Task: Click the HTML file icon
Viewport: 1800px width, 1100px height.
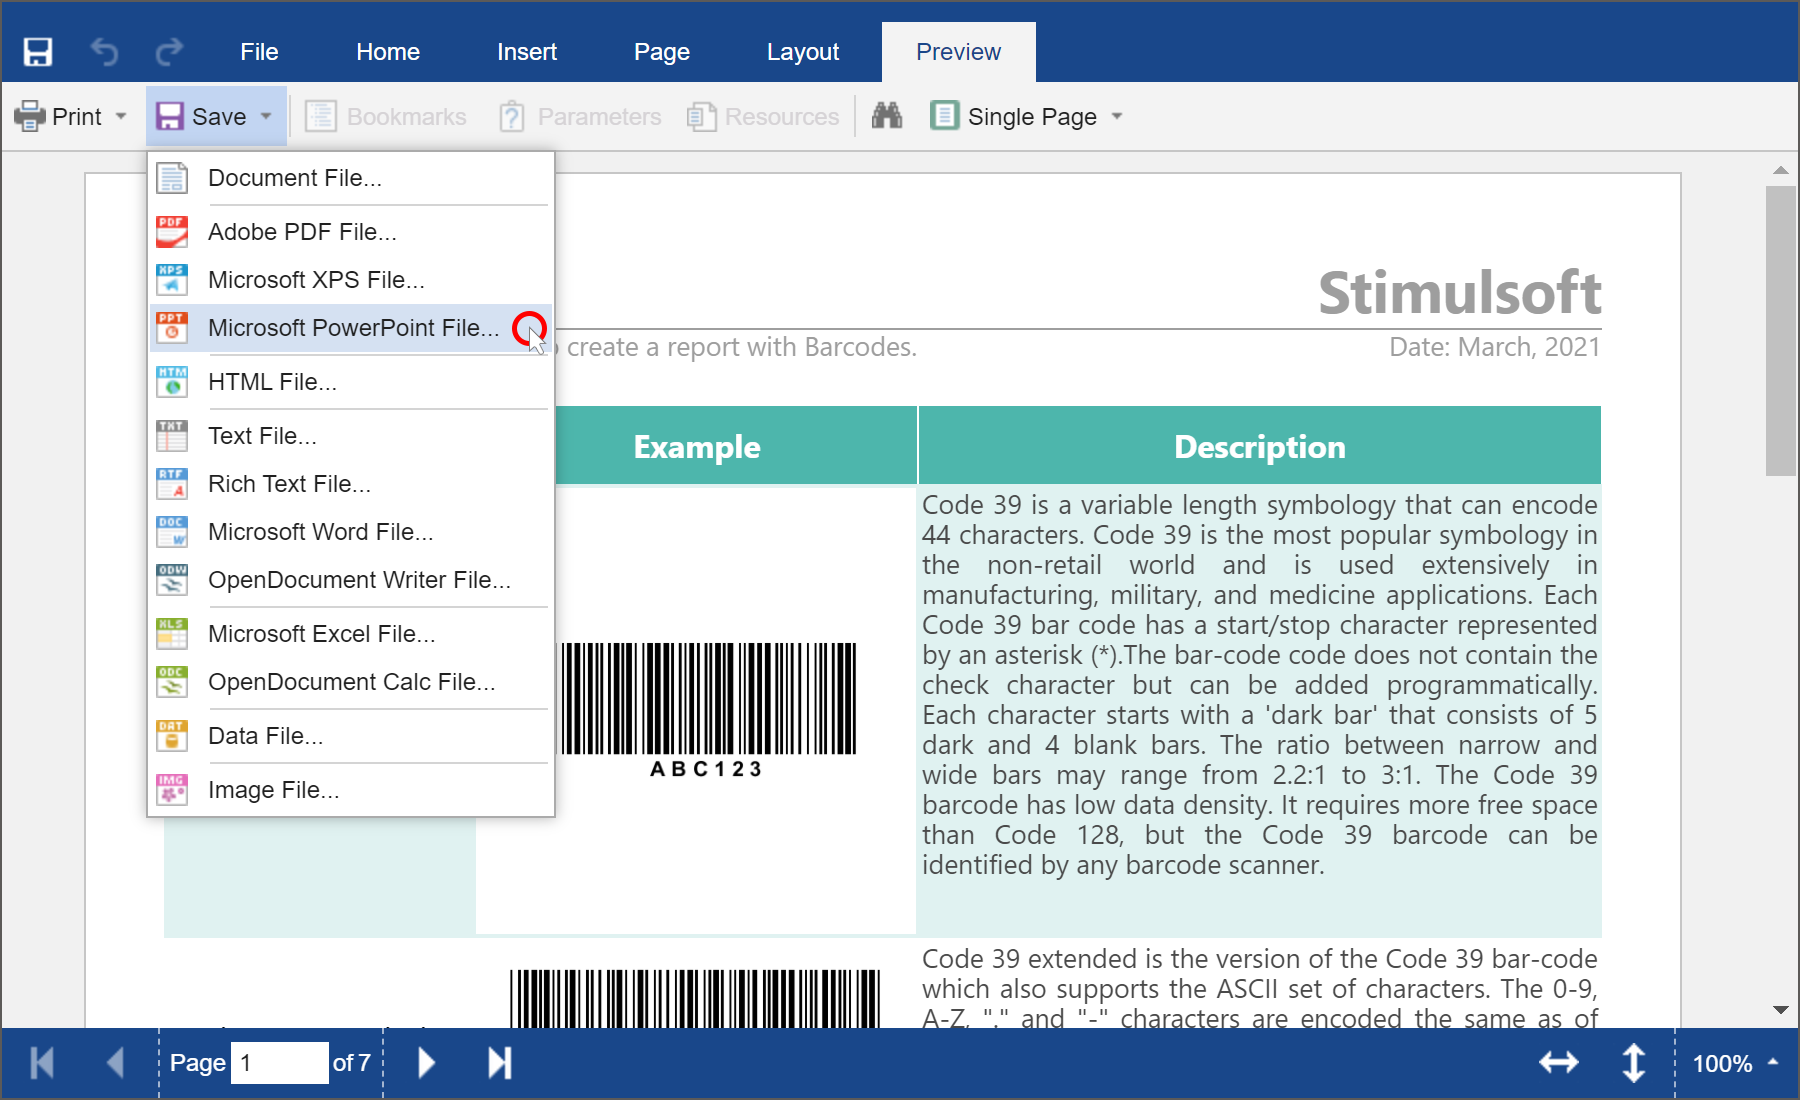Action: pos(172,382)
